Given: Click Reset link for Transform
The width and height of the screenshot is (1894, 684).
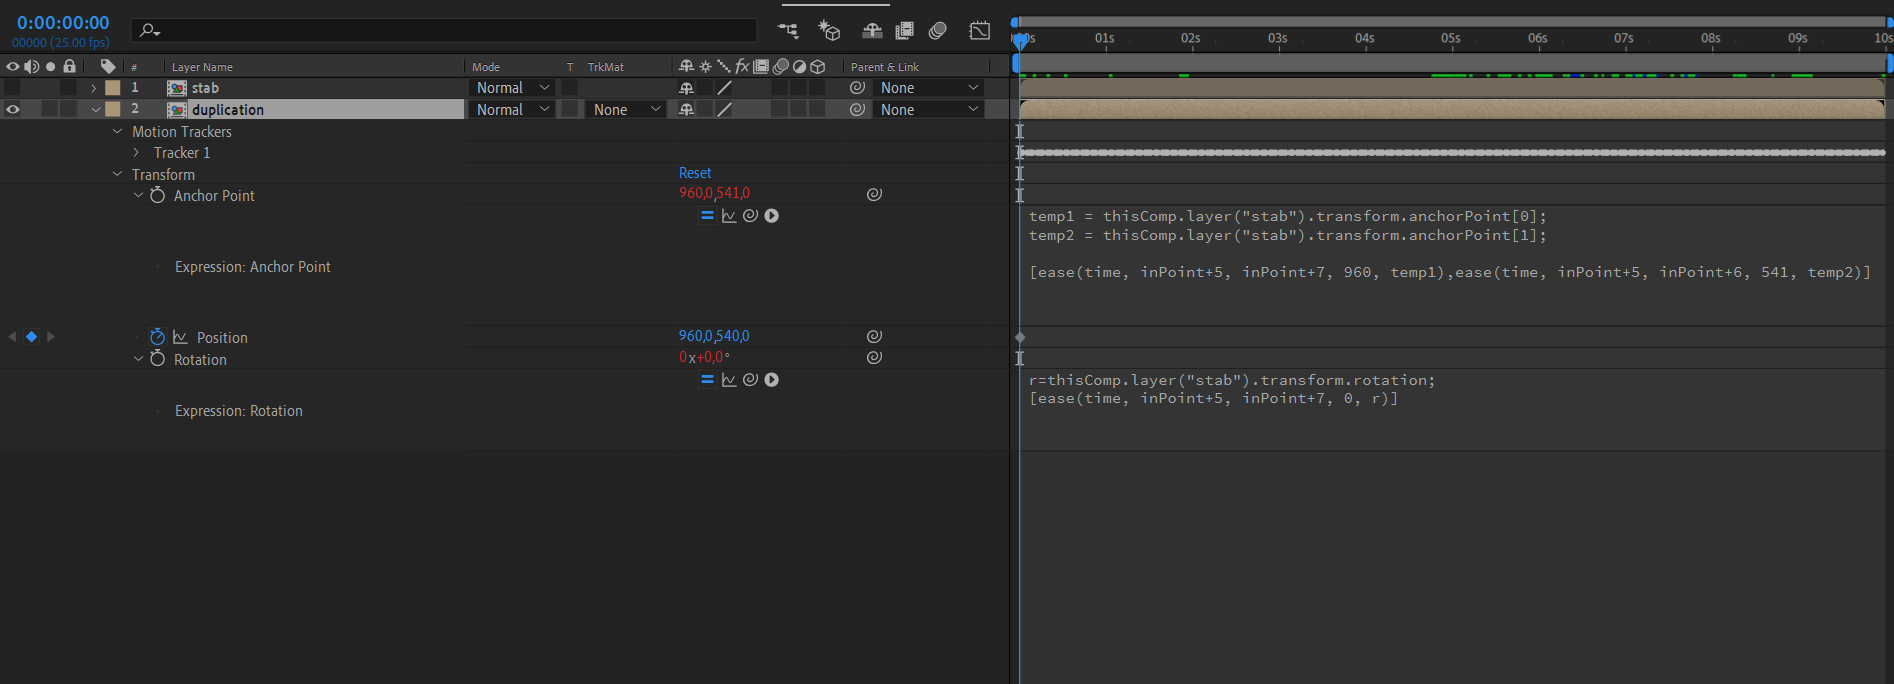Looking at the screenshot, I should tap(695, 173).
